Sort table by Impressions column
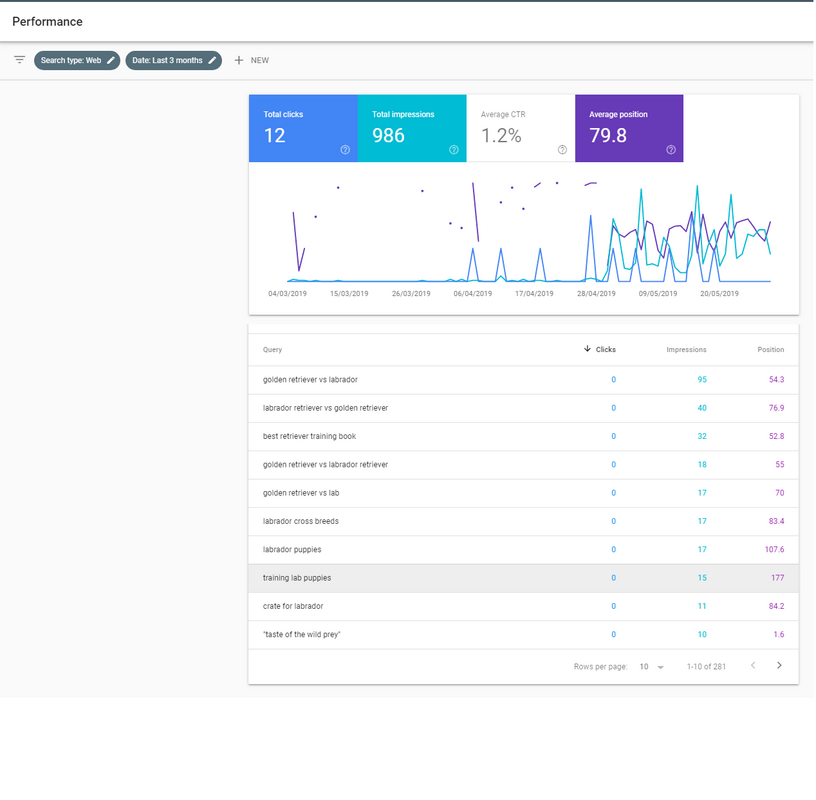816x800 pixels. click(x=686, y=350)
